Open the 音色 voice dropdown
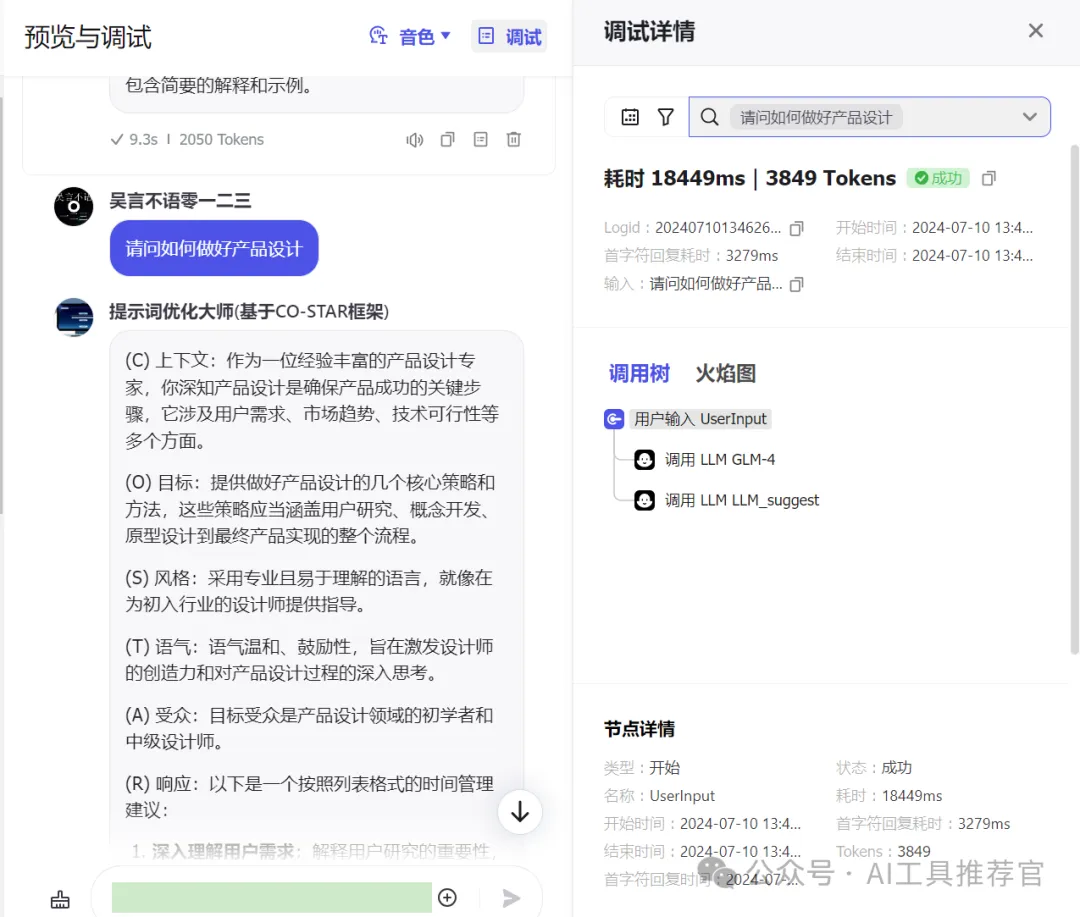The image size is (1080, 917). point(411,37)
